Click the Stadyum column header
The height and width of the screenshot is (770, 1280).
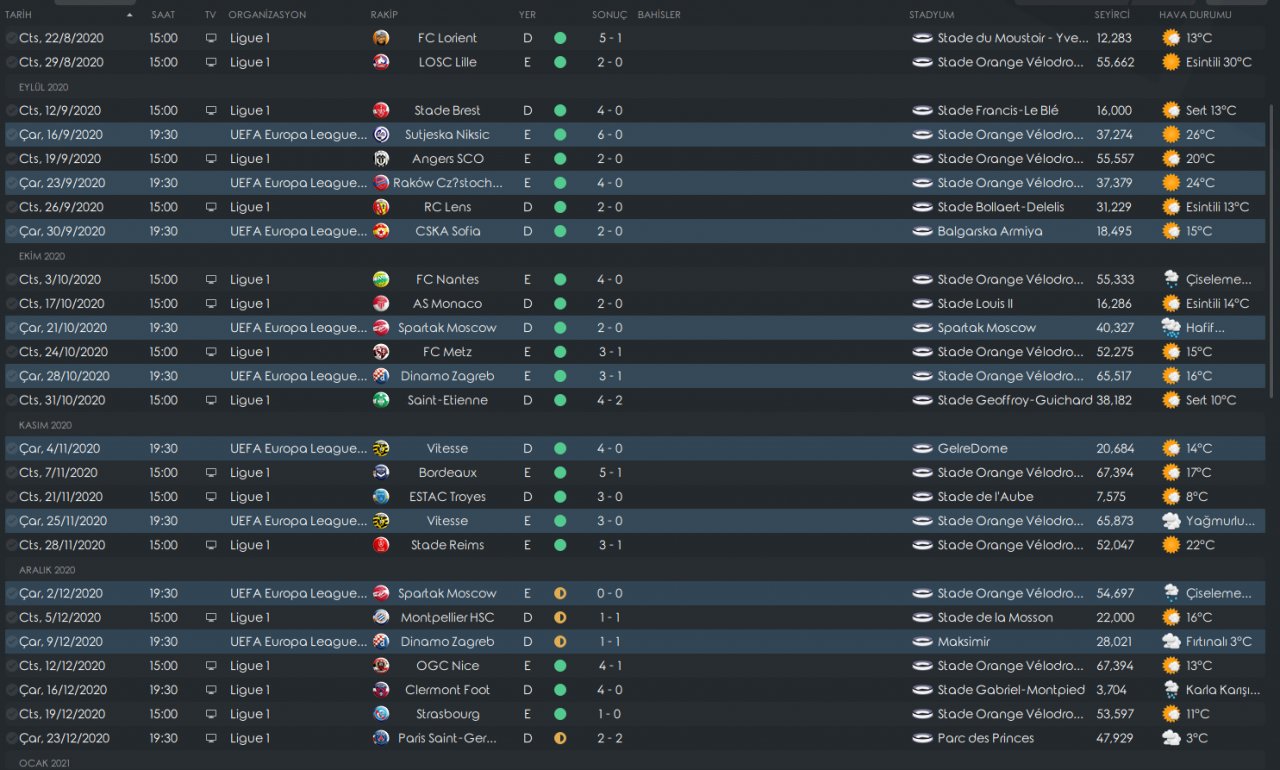(x=931, y=15)
